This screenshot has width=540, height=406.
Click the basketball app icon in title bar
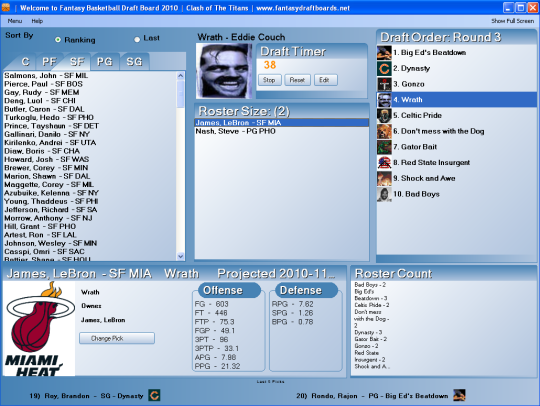click(x=6, y=7)
